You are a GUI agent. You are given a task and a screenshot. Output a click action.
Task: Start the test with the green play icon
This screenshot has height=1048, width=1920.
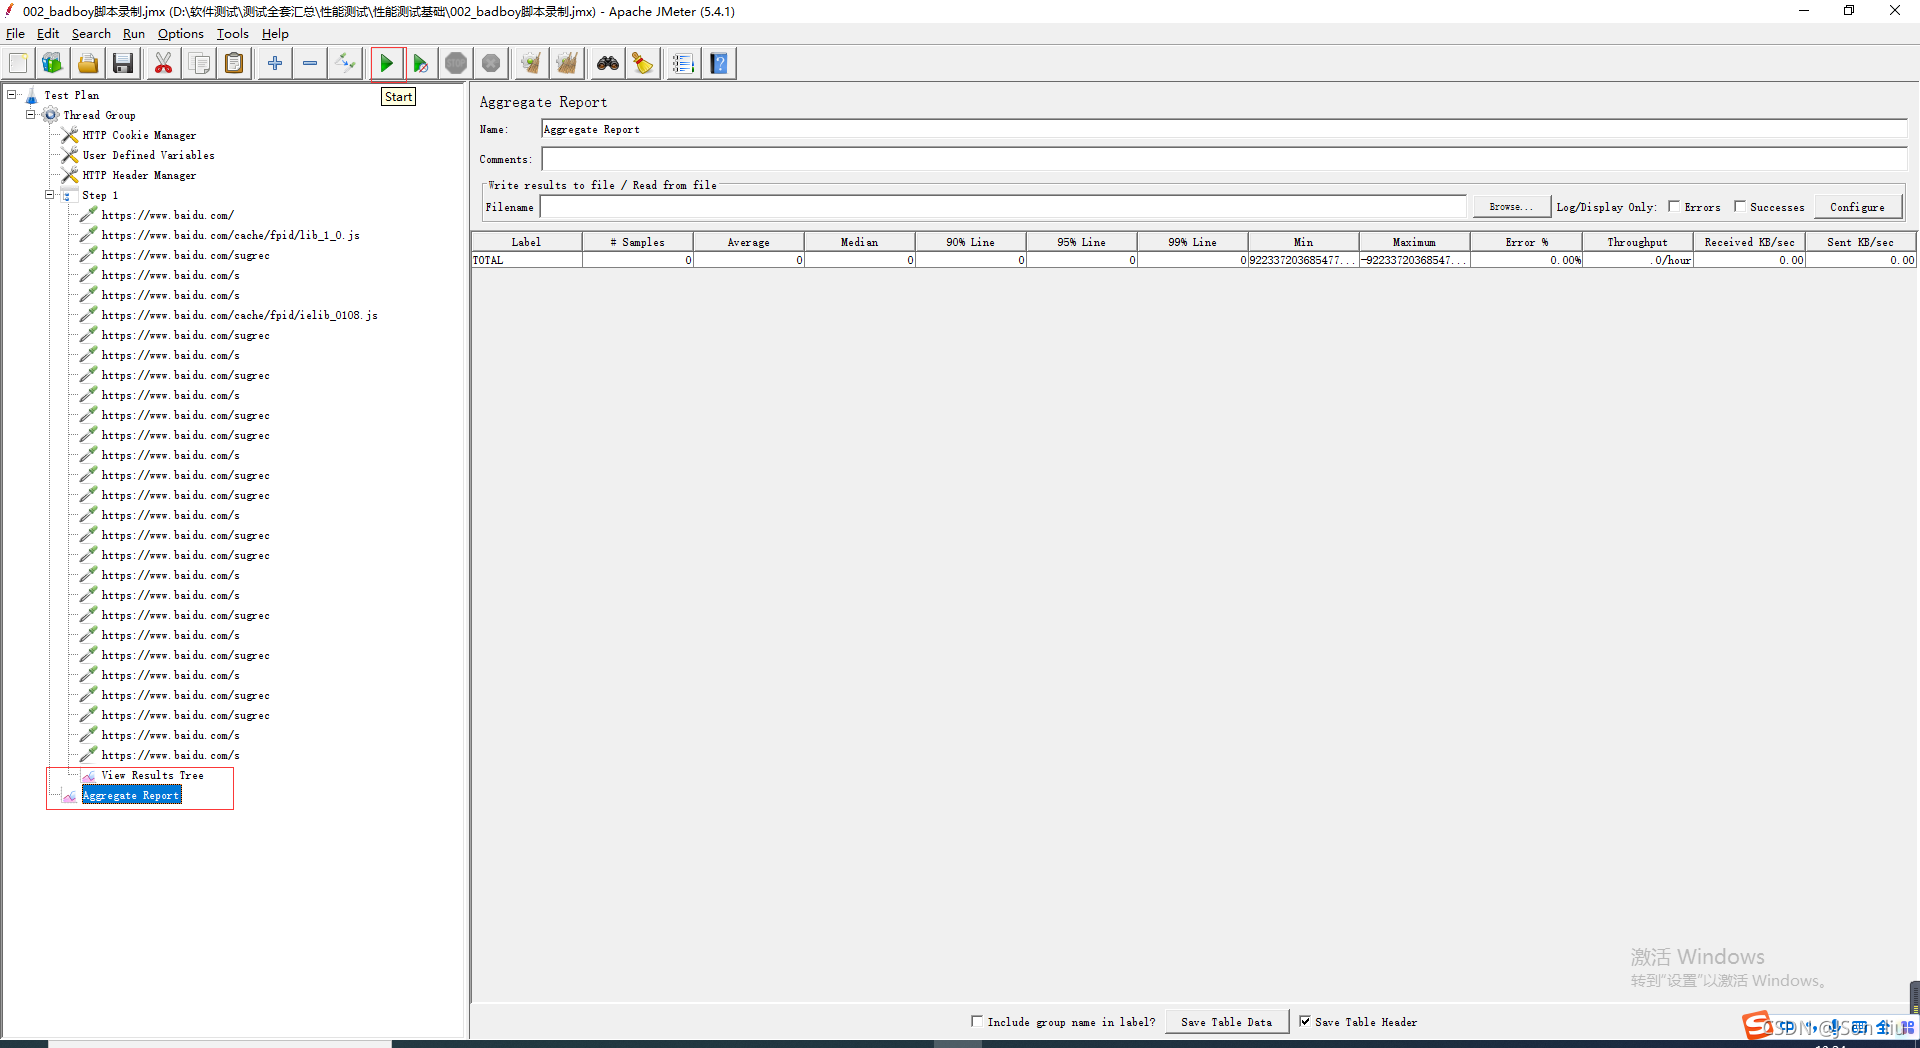[x=386, y=64]
